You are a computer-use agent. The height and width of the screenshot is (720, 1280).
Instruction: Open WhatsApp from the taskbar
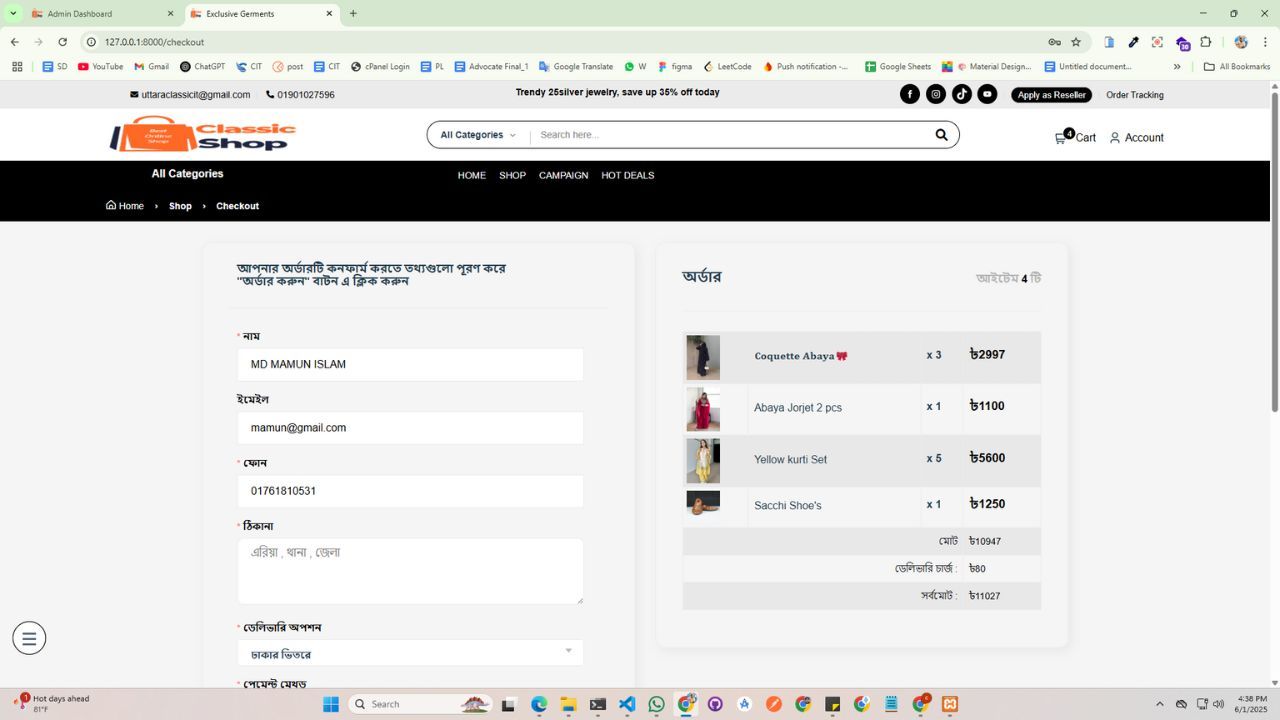point(656,704)
